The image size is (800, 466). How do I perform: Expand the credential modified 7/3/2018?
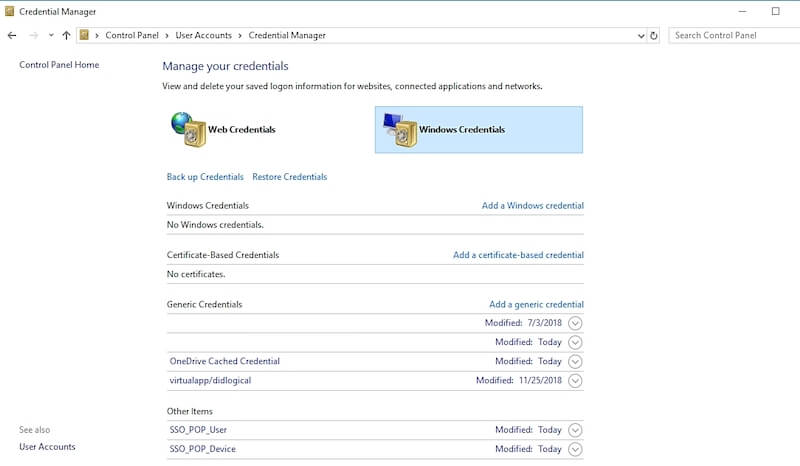(575, 323)
